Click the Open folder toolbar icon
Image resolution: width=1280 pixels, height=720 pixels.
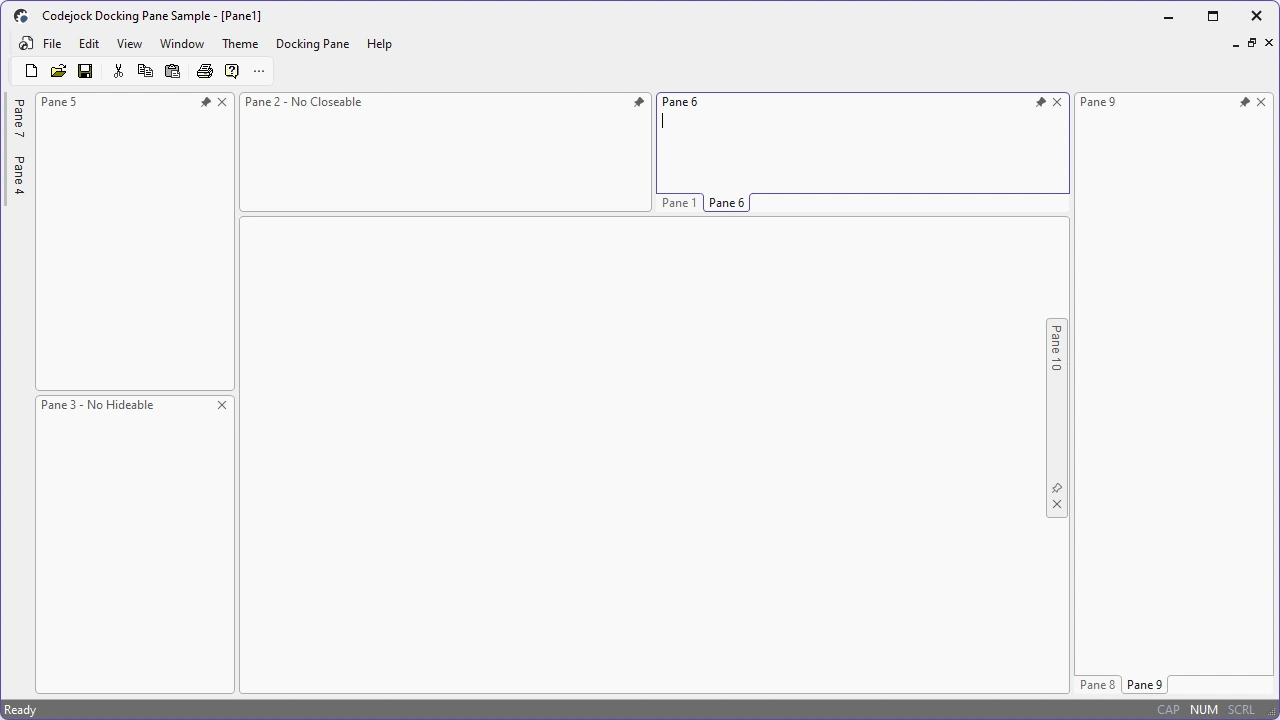point(58,71)
